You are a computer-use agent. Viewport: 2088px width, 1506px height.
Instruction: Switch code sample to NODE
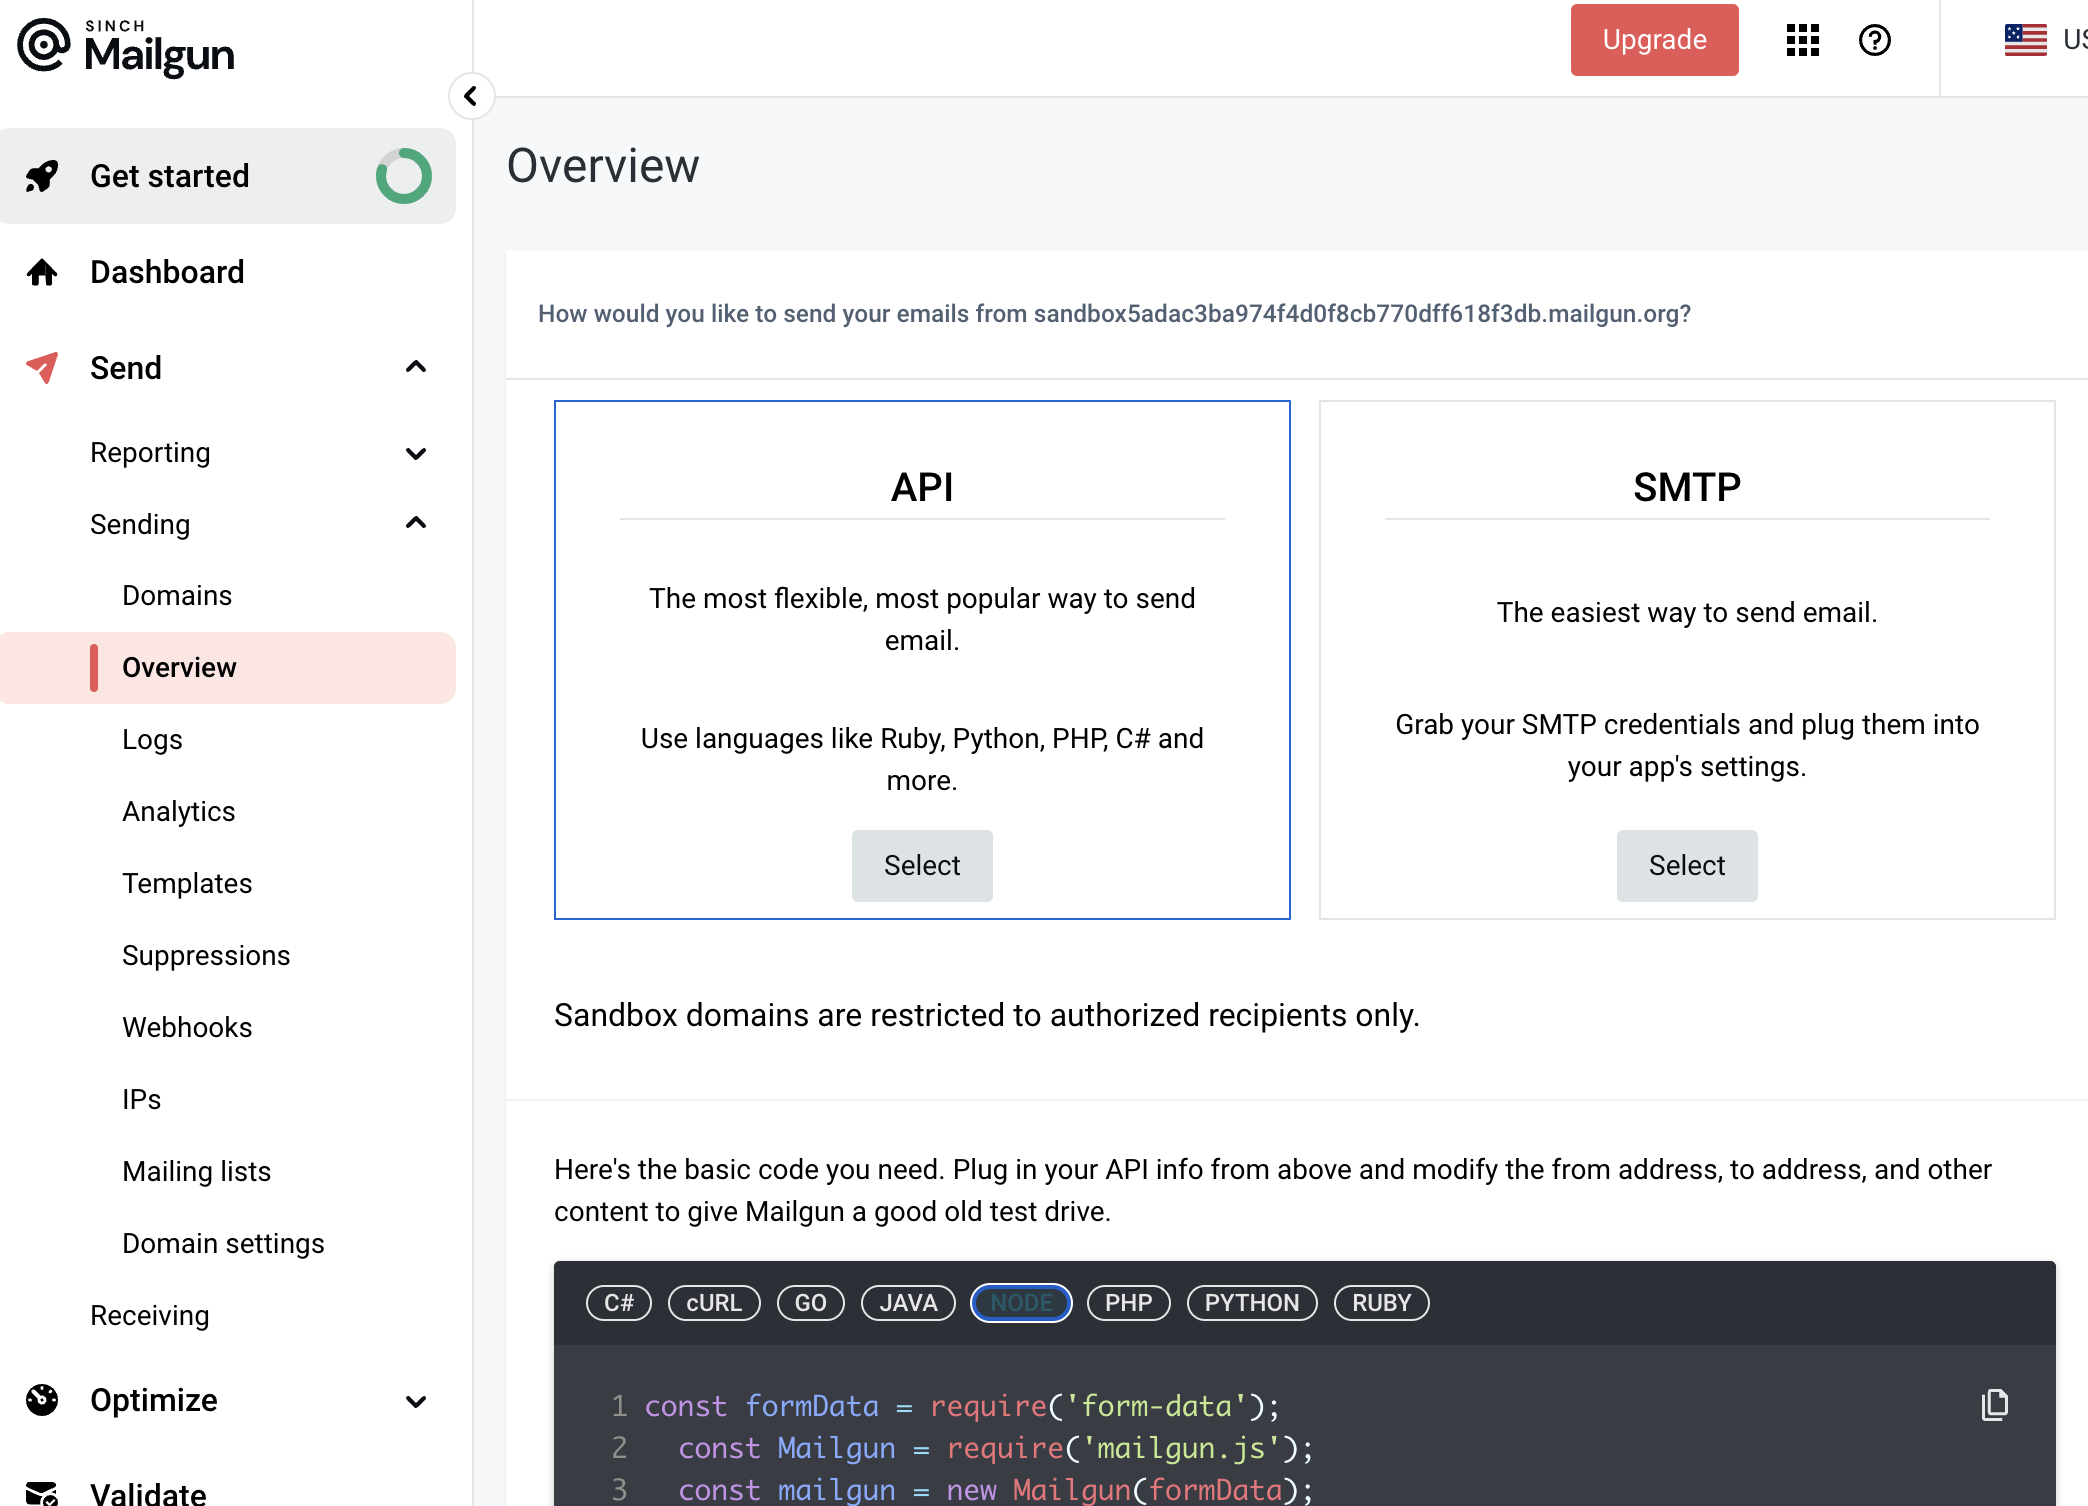tap(1021, 1303)
